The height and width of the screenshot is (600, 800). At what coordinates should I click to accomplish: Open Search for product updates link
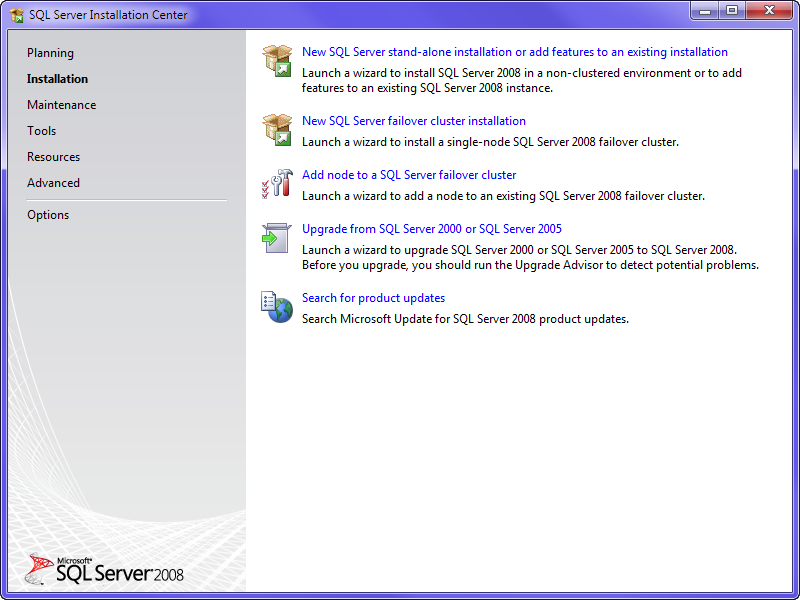(x=373, y=297)
